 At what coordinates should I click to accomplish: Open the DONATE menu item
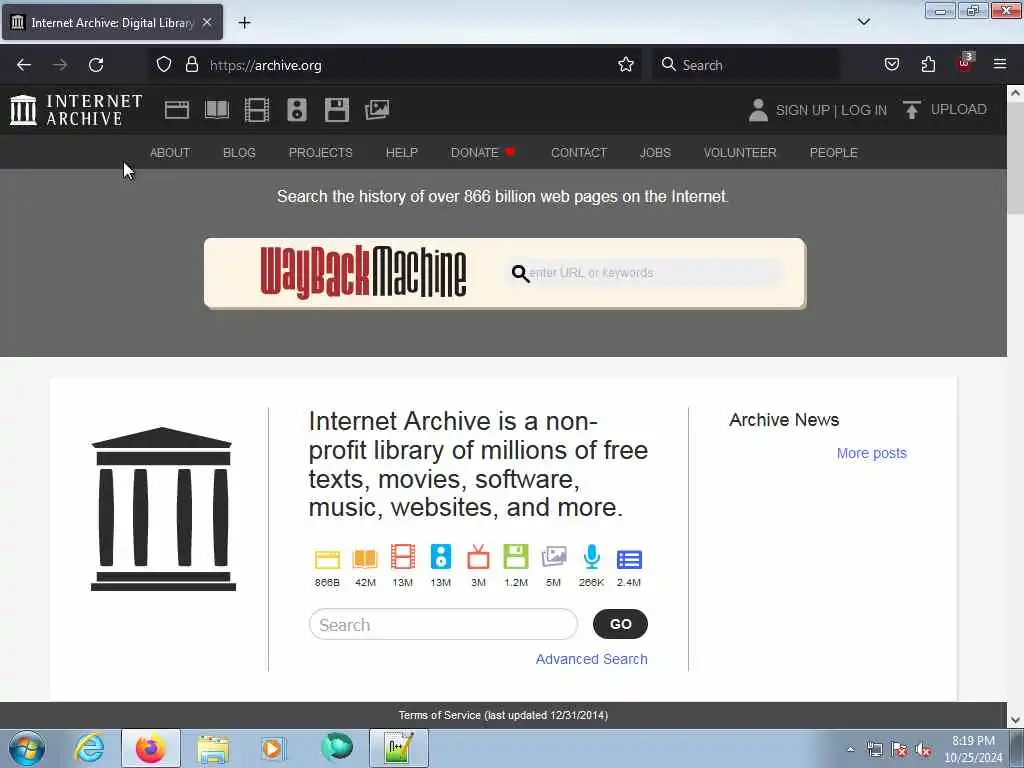[483, 153]
